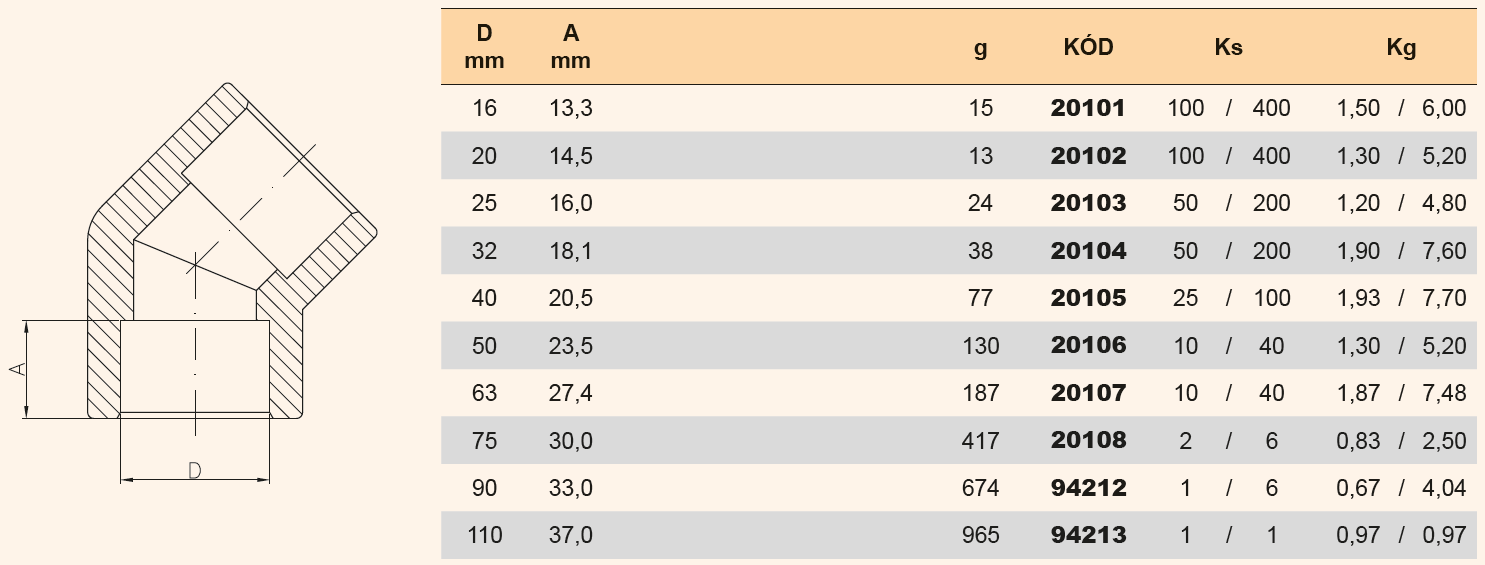Viewport: 1485px width, 565px height.
Task: Open product code 20106
Action: [x=1088, y=346]
